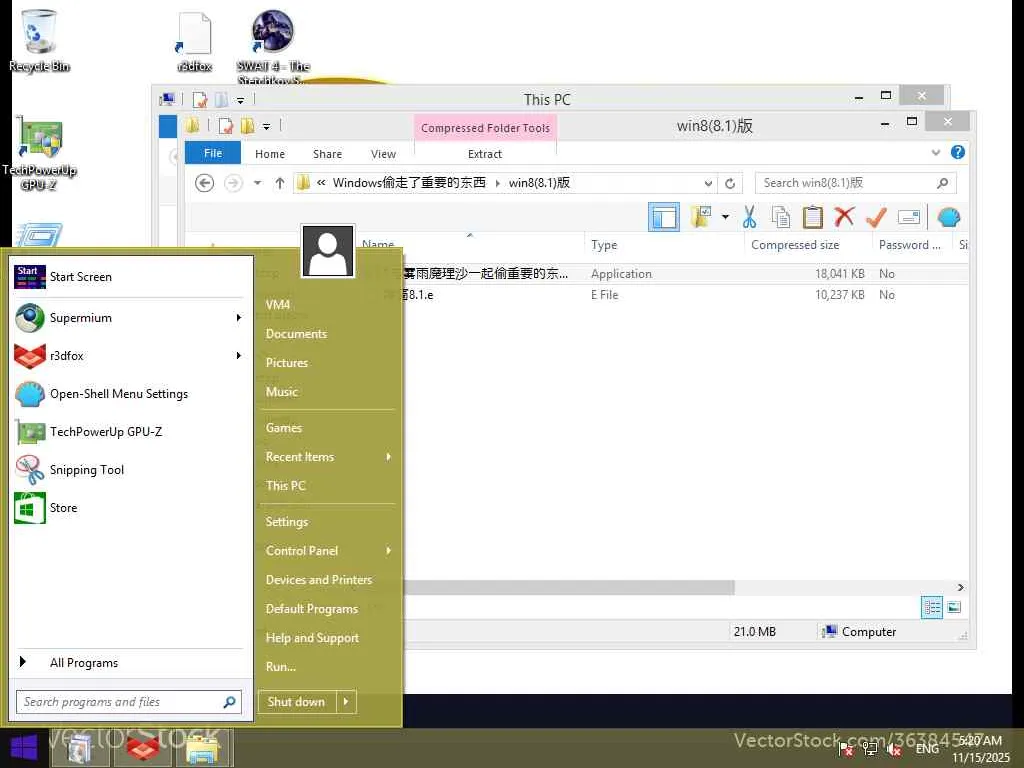
Task: Open Documents from start menu
Action: pos(296,334)
